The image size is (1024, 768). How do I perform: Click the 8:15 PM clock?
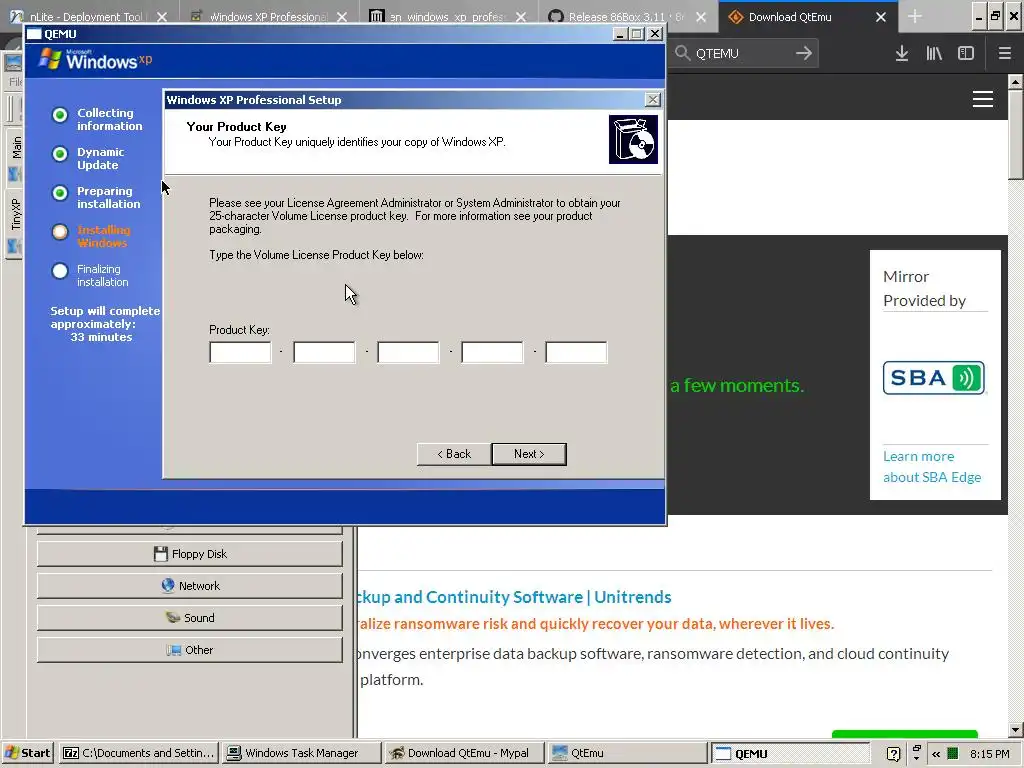coord(989,754)
